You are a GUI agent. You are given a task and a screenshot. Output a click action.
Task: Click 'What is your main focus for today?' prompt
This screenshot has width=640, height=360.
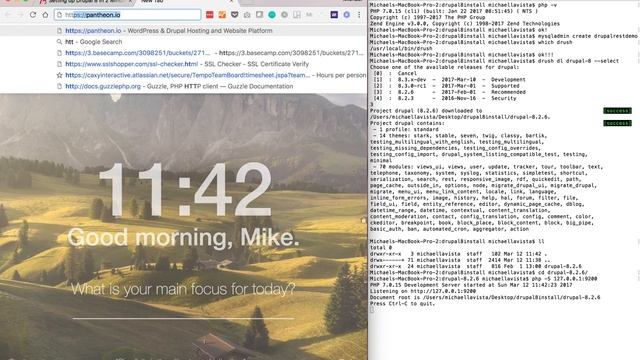coord(183,289)
